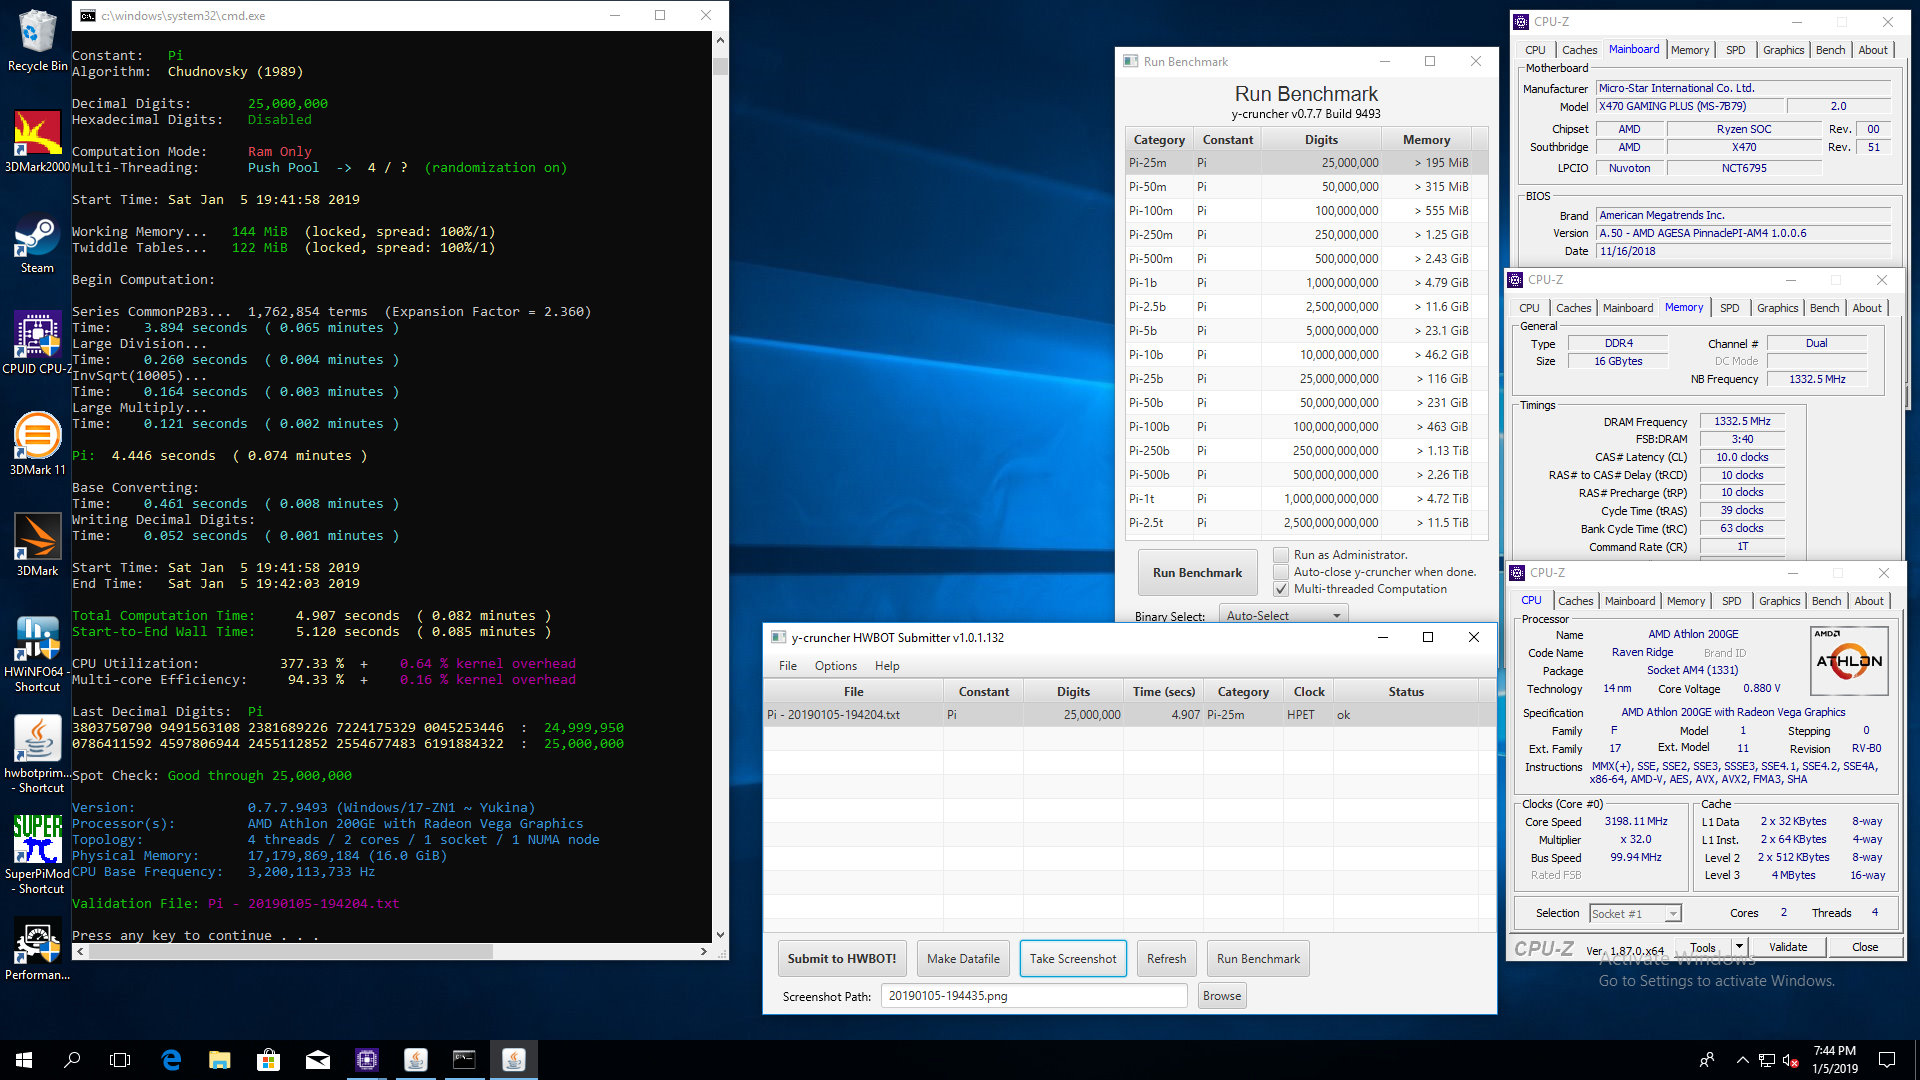Expand the CPU-Z Tools dropdown arrow

tap(1739, 947)
